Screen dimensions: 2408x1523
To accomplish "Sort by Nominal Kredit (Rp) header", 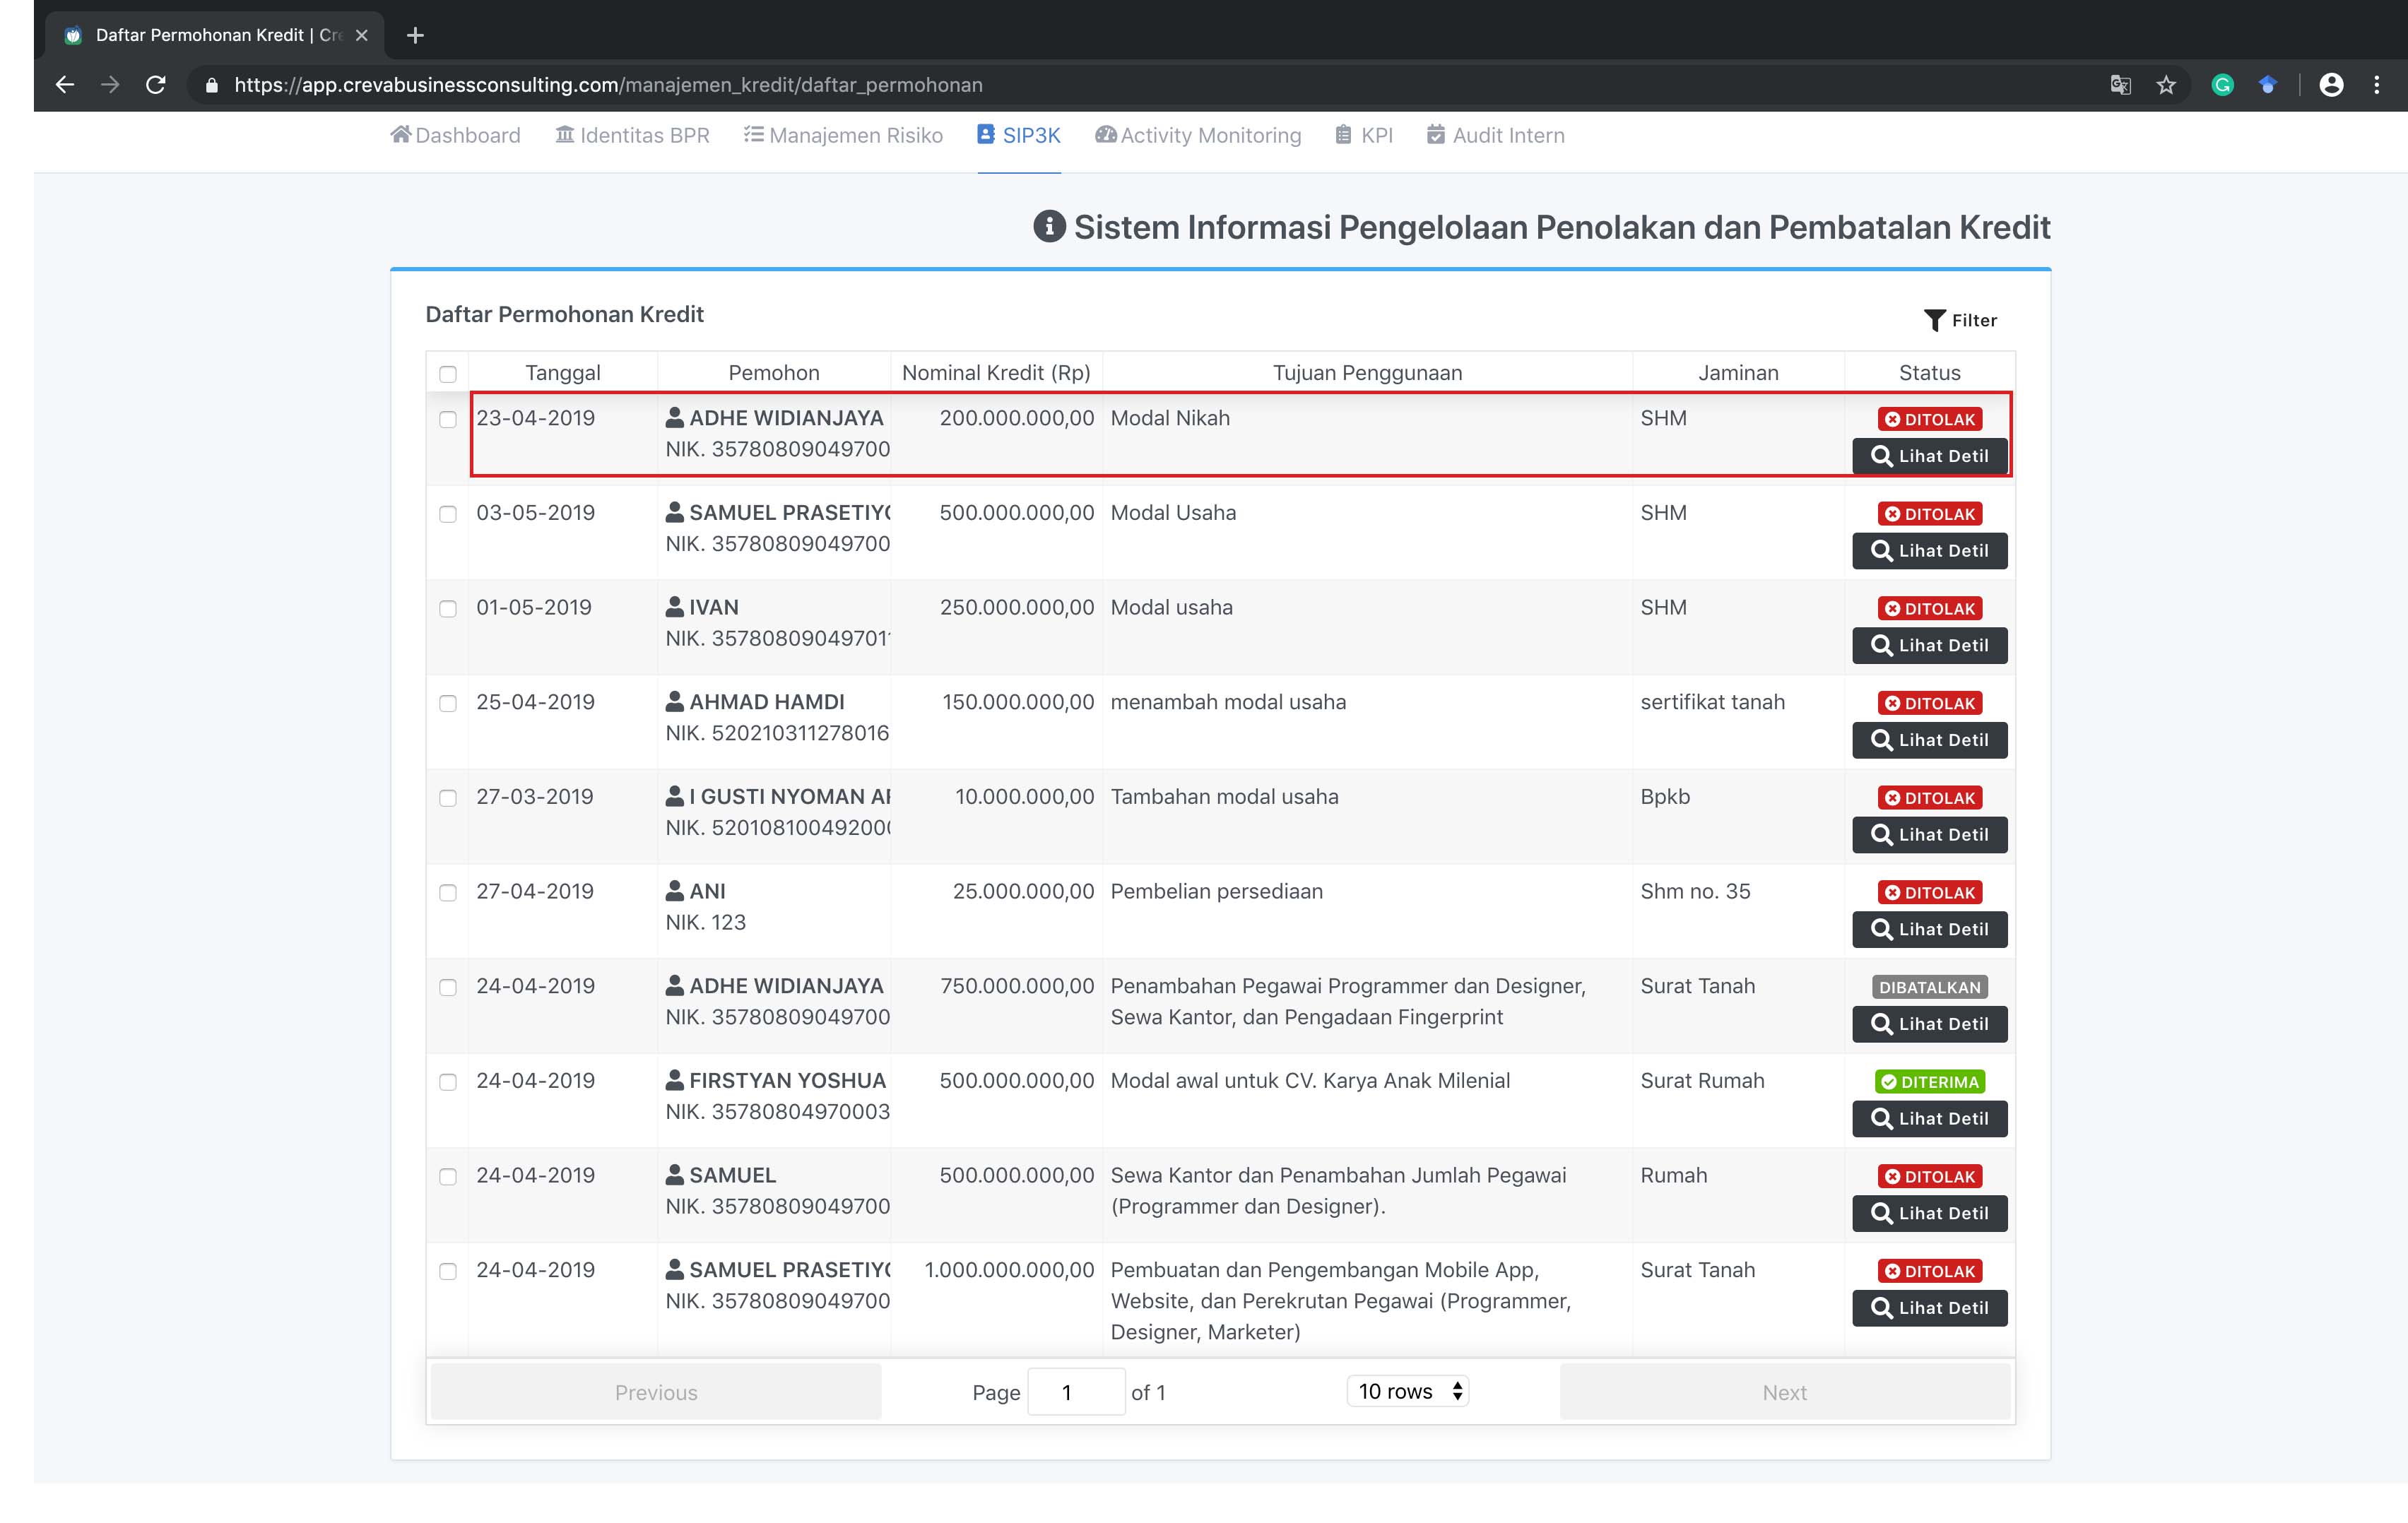I will [x=996, y=373].
